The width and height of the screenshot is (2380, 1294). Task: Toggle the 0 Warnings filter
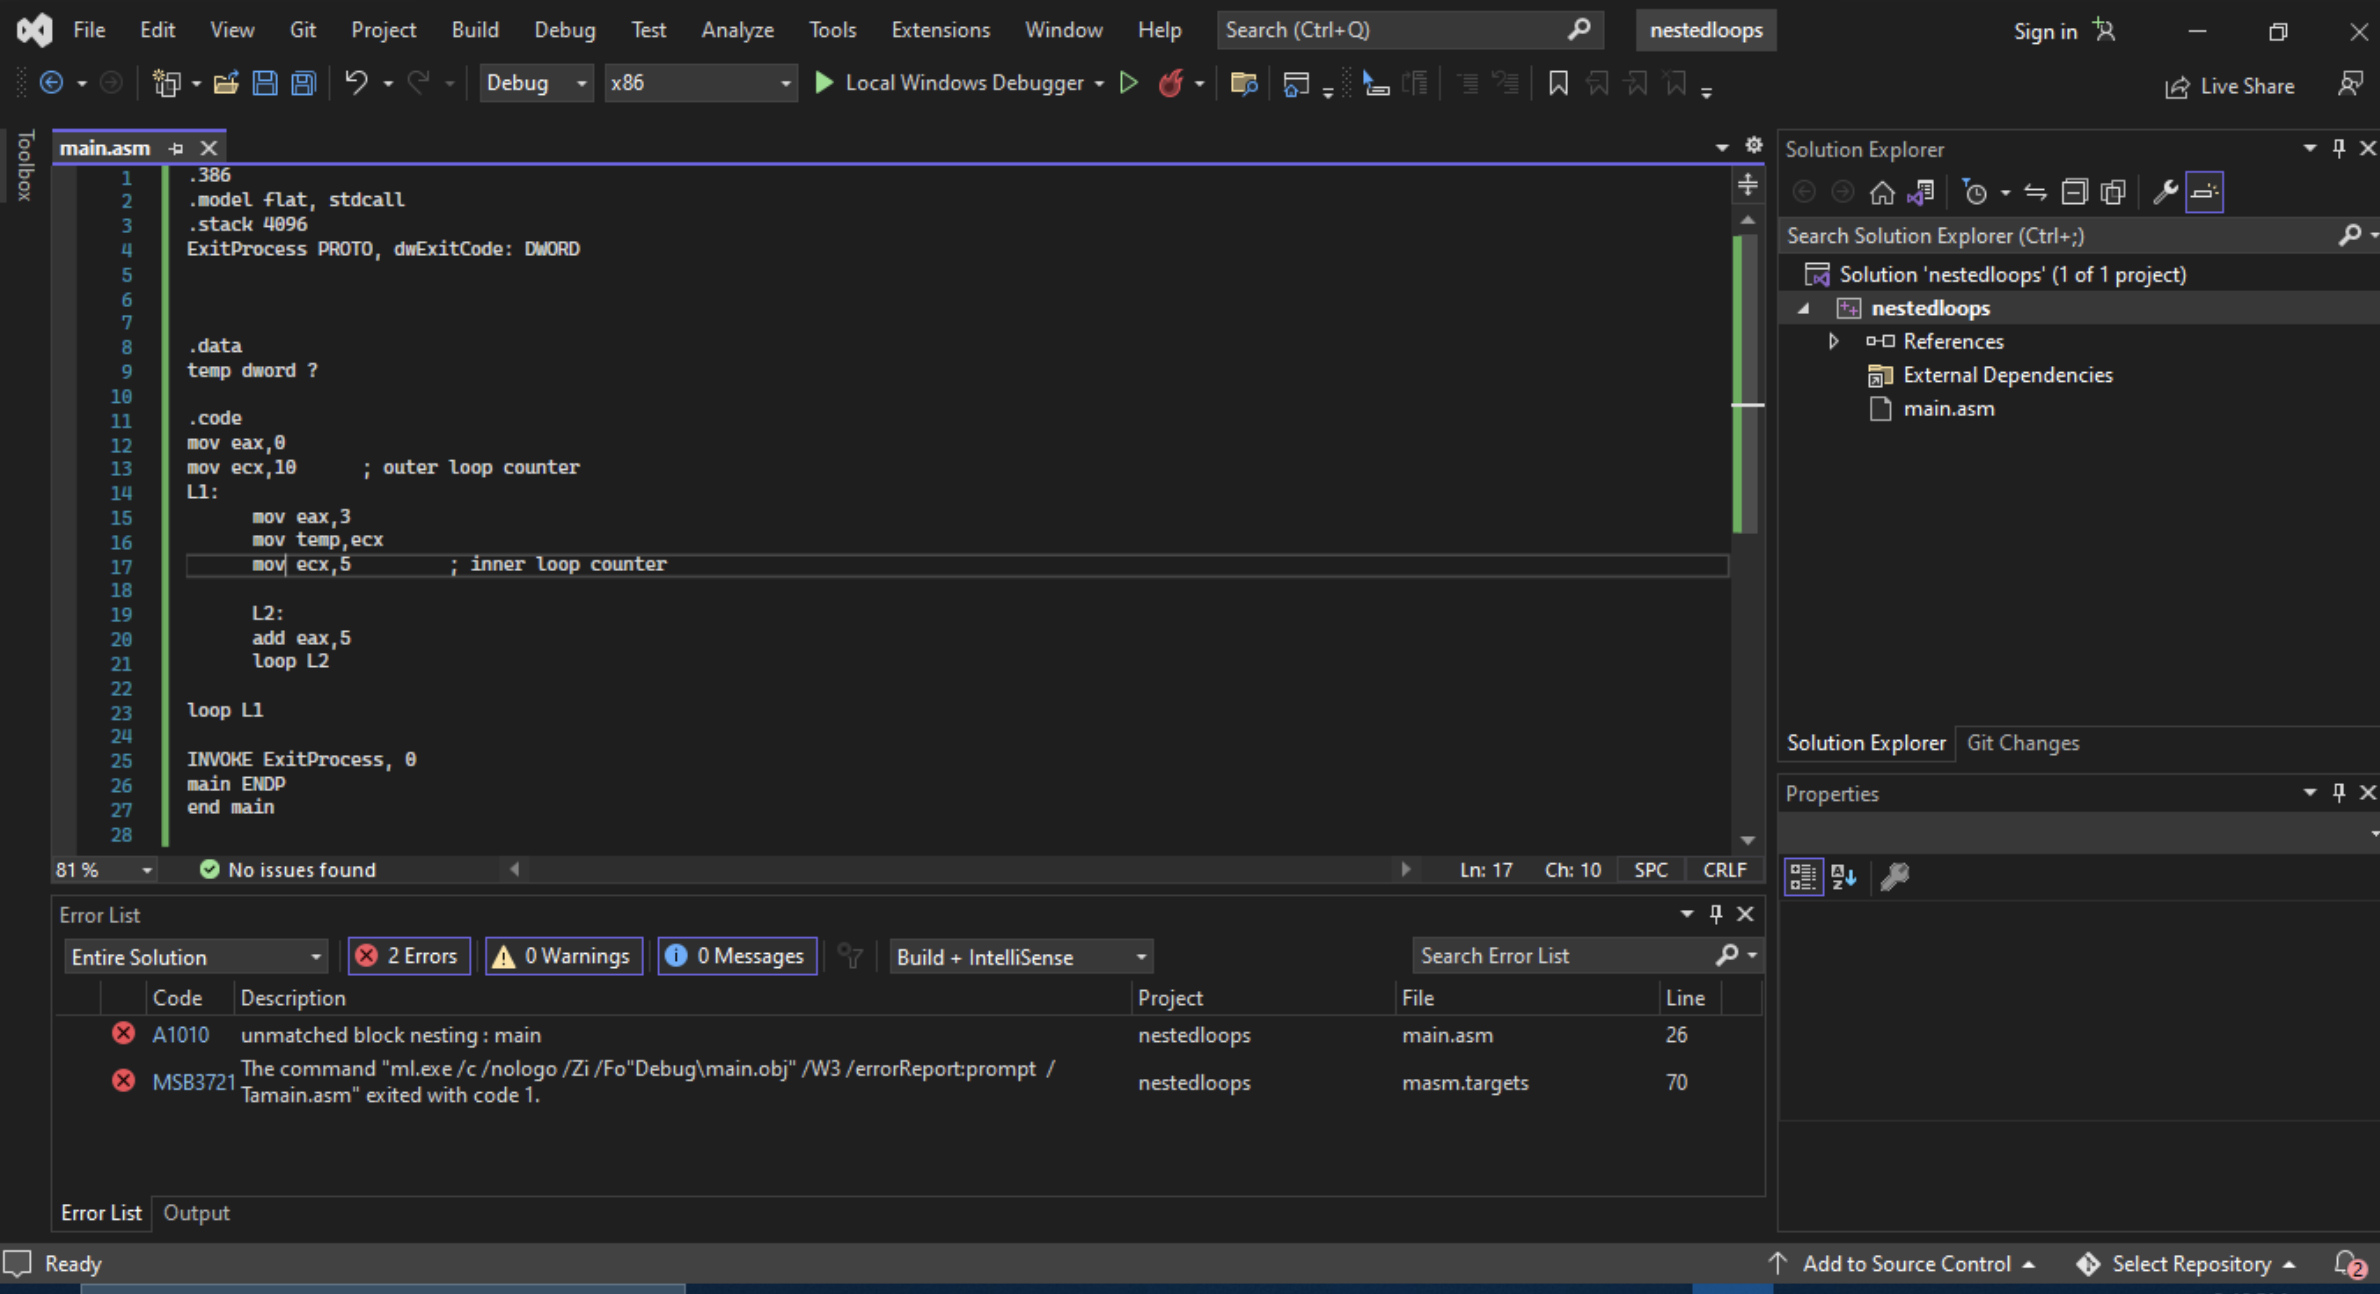[x=562, y=956]
